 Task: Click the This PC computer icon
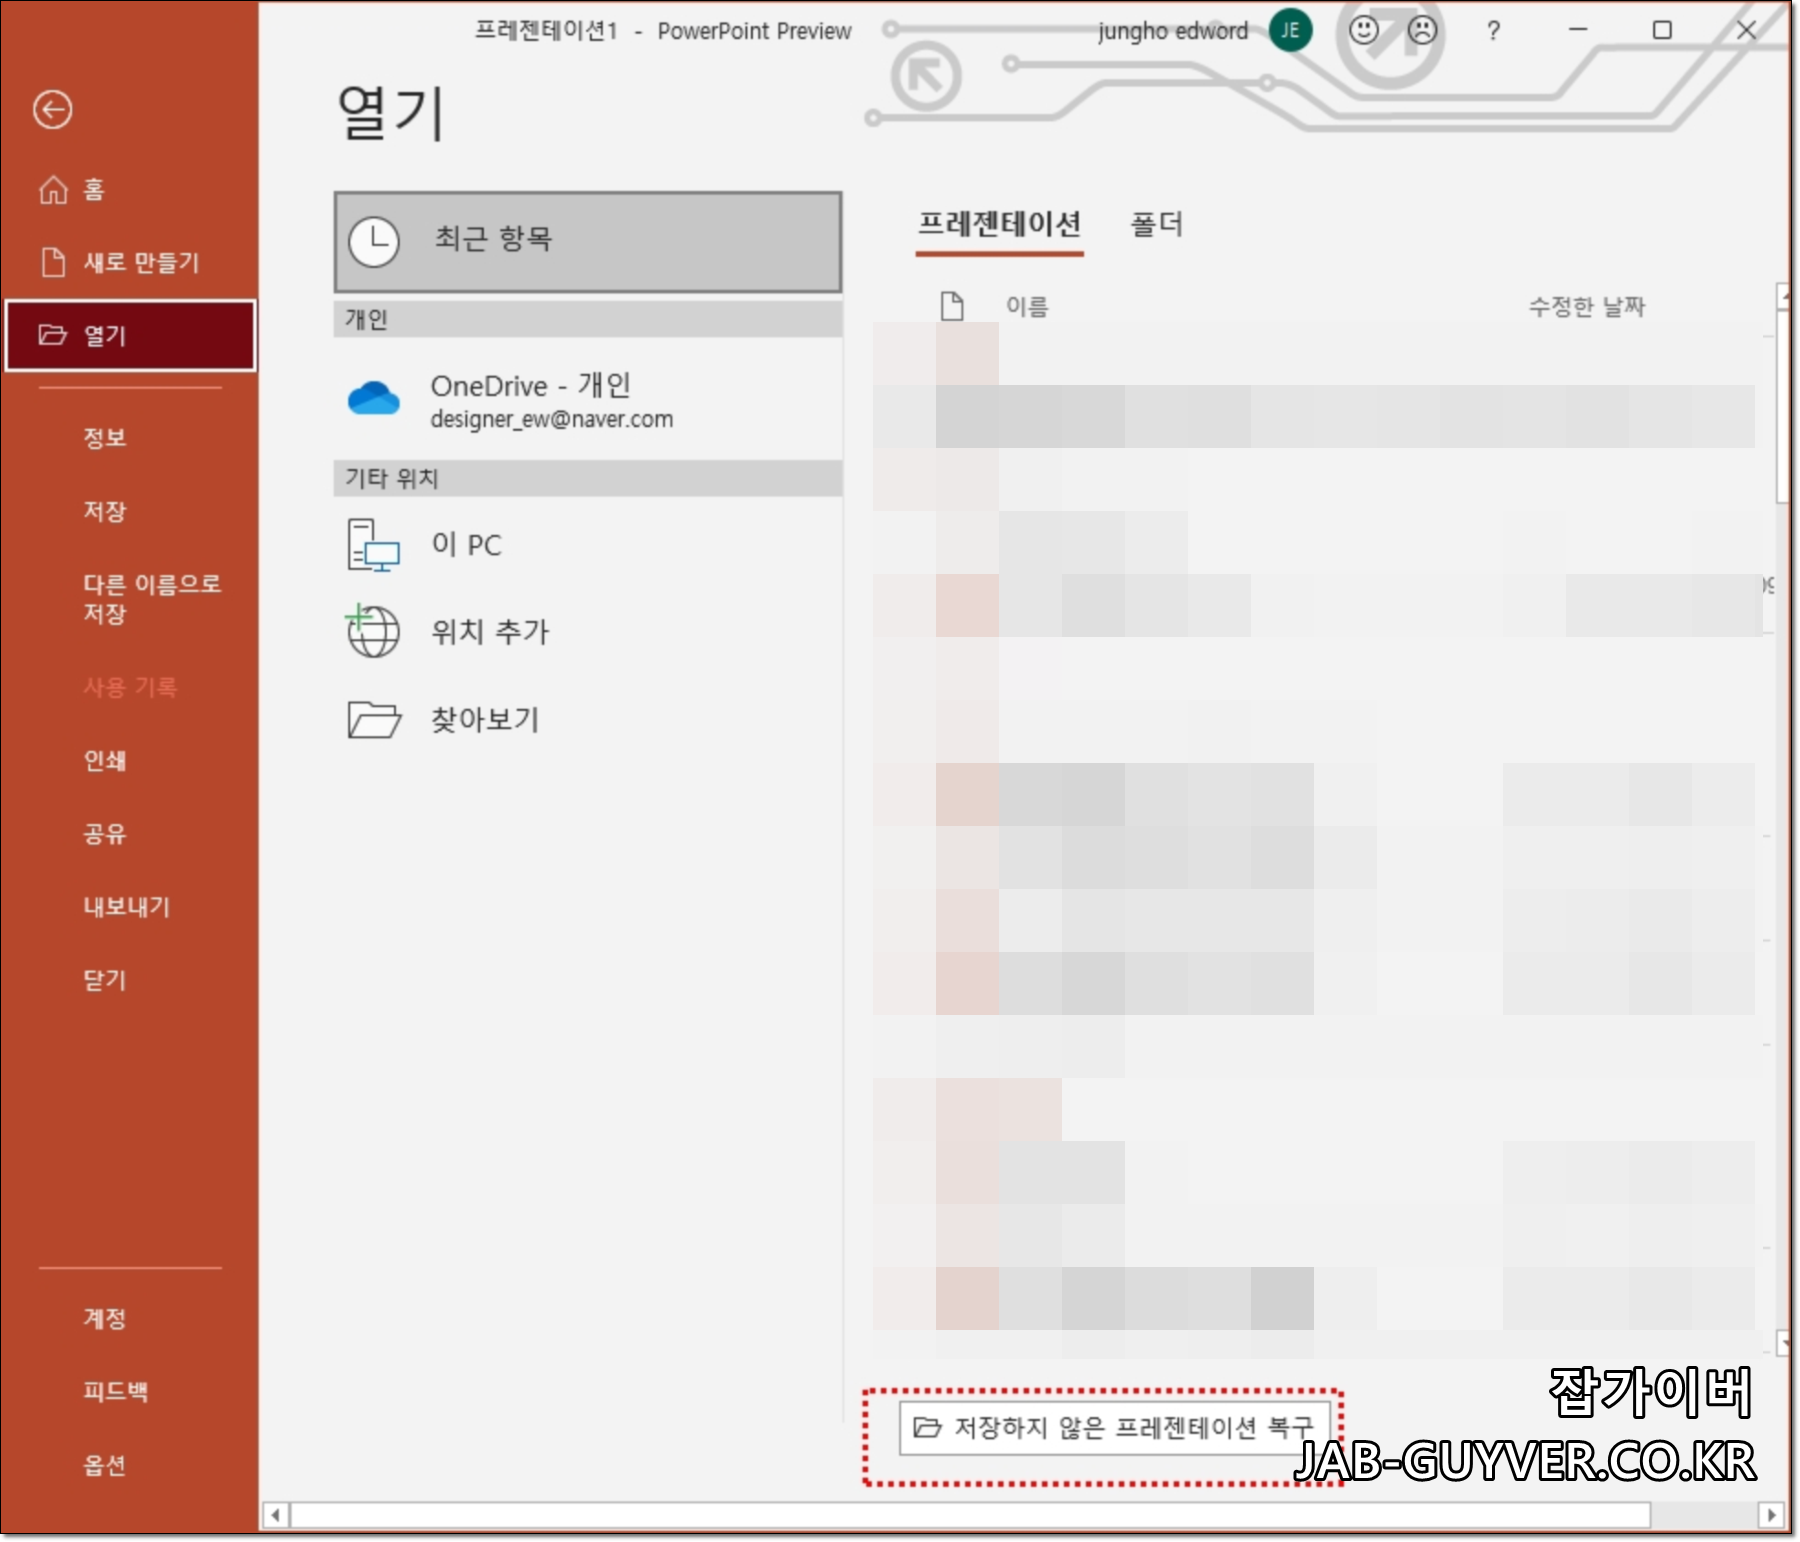pyautogui.click(x=374, y=545)
